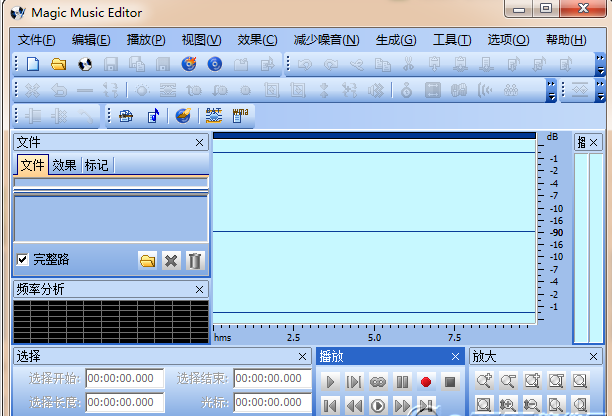This screenshot has width=612, height=416.
Task: Open 生成(G) menu
Action: tap(396, 40)
